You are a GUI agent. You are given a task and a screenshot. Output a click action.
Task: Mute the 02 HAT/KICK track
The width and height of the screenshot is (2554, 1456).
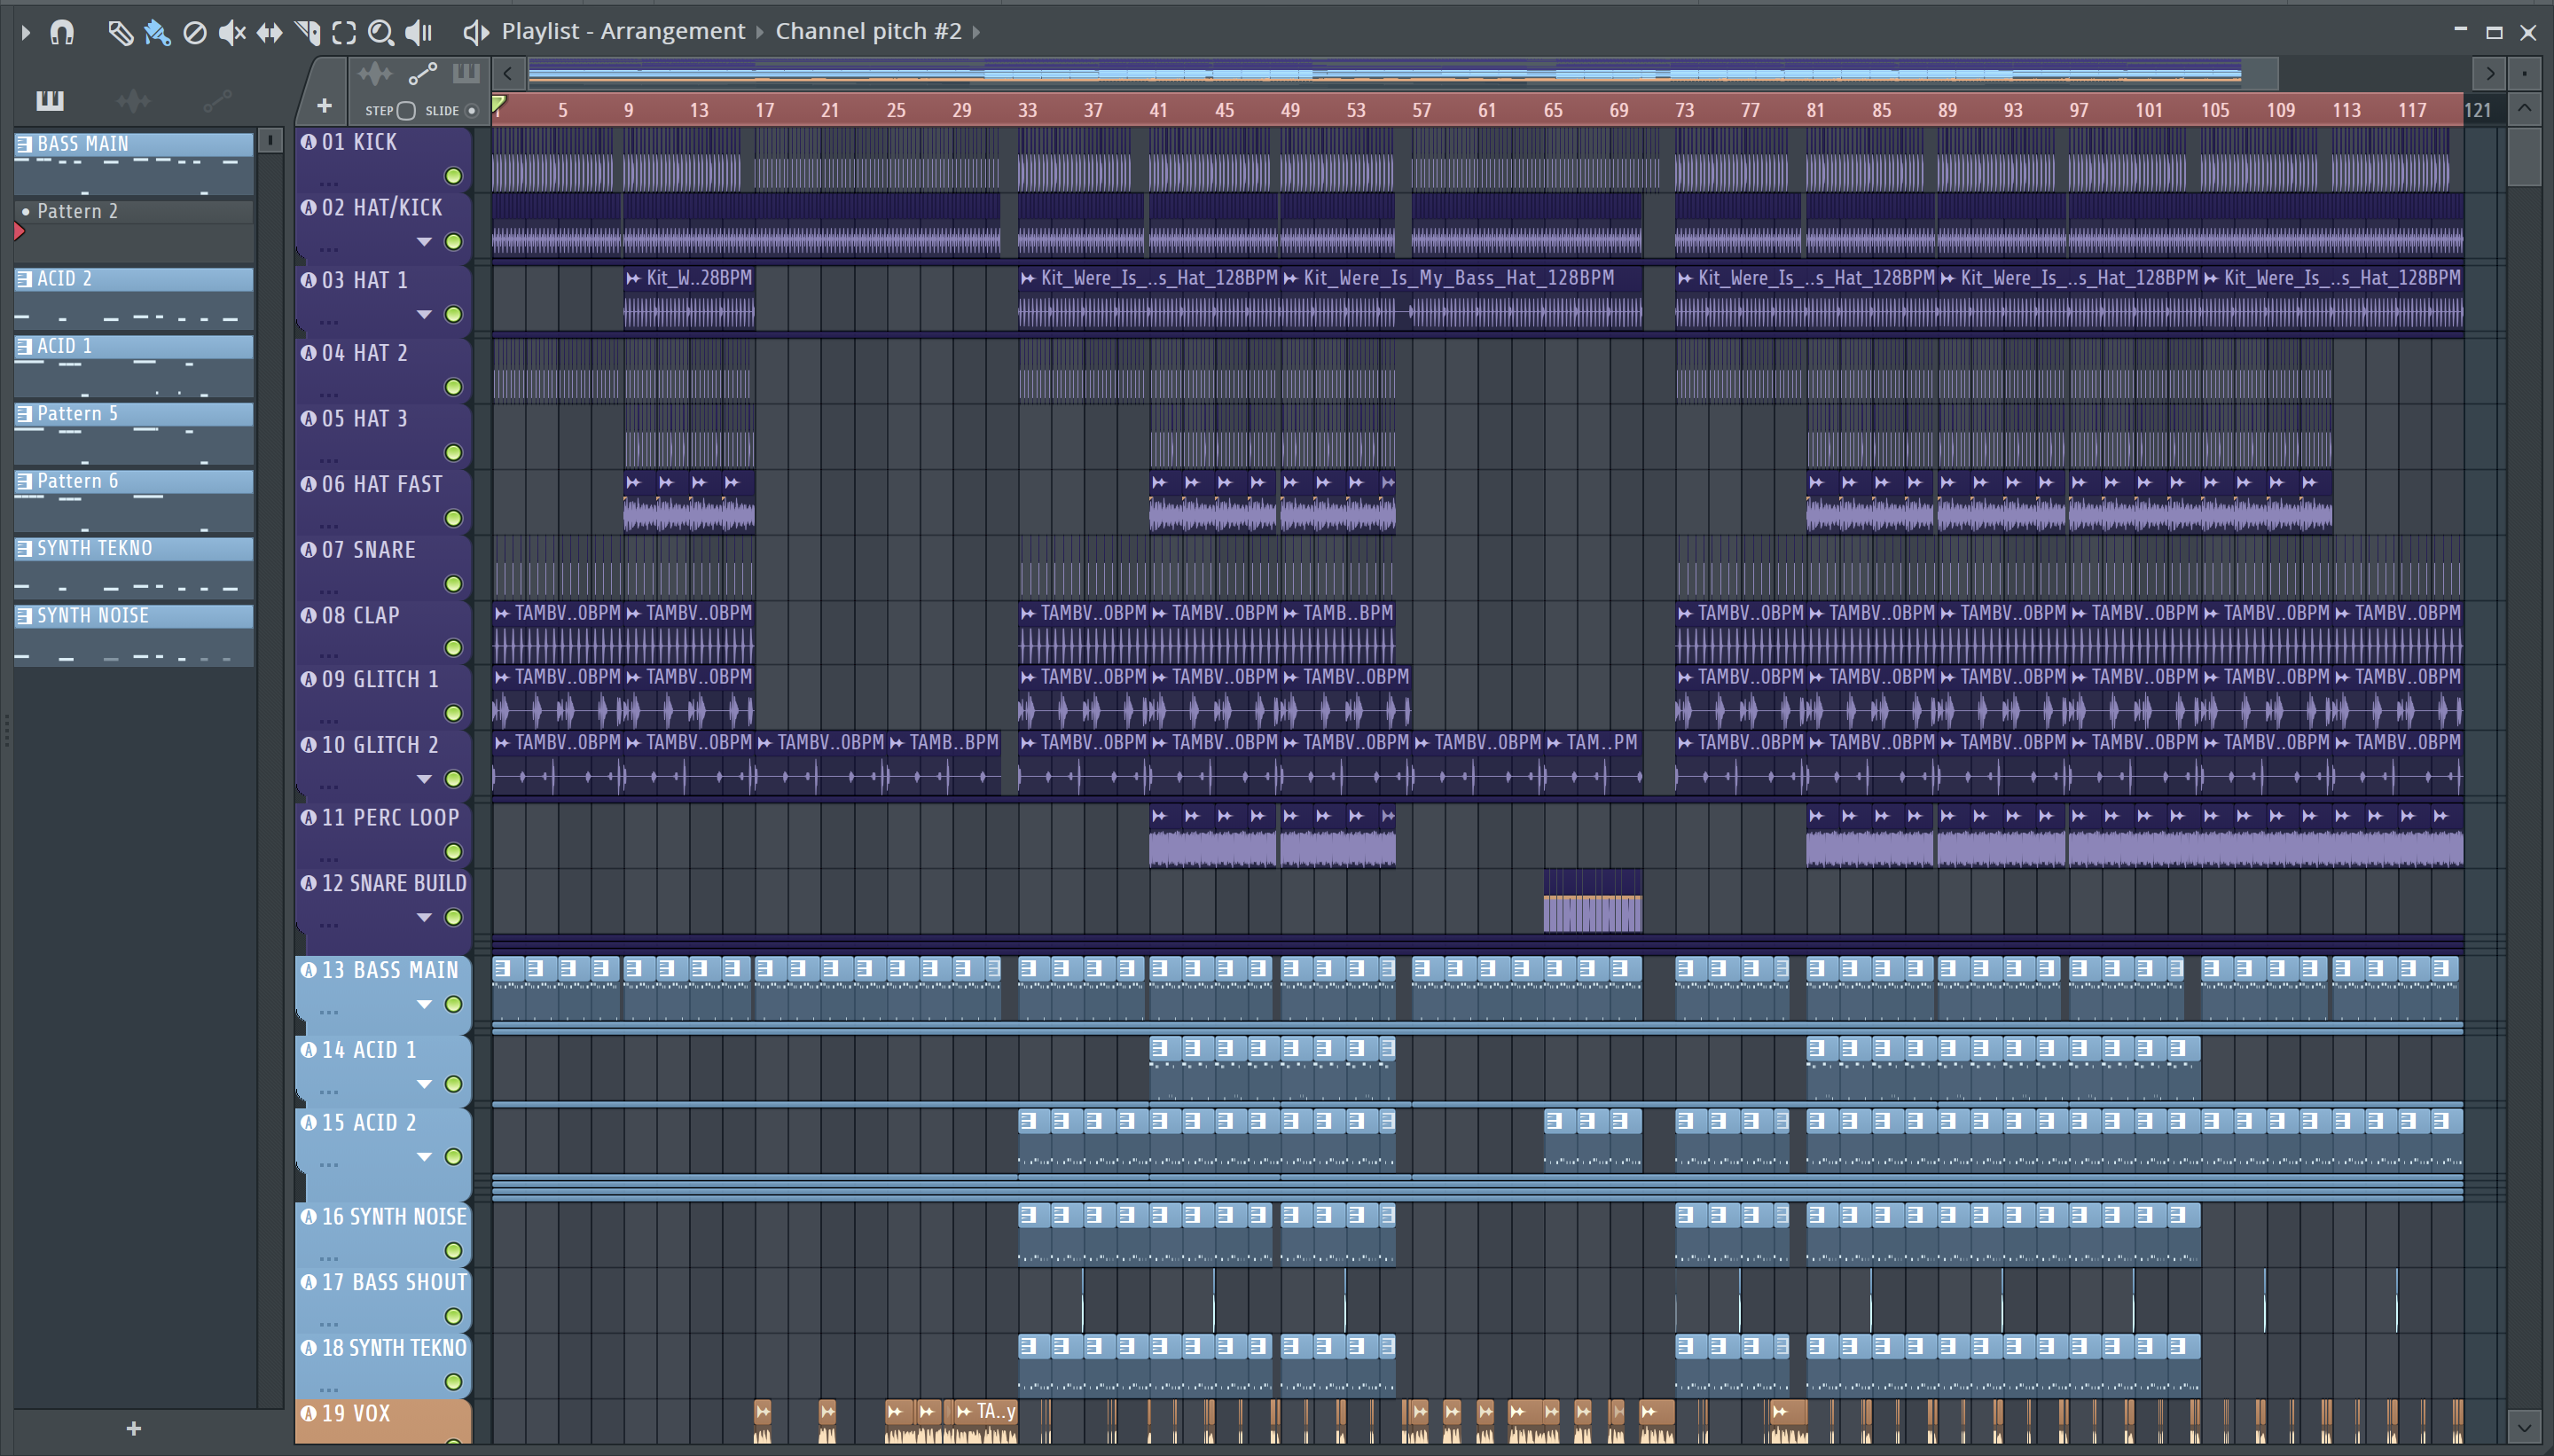click(453, 242)
